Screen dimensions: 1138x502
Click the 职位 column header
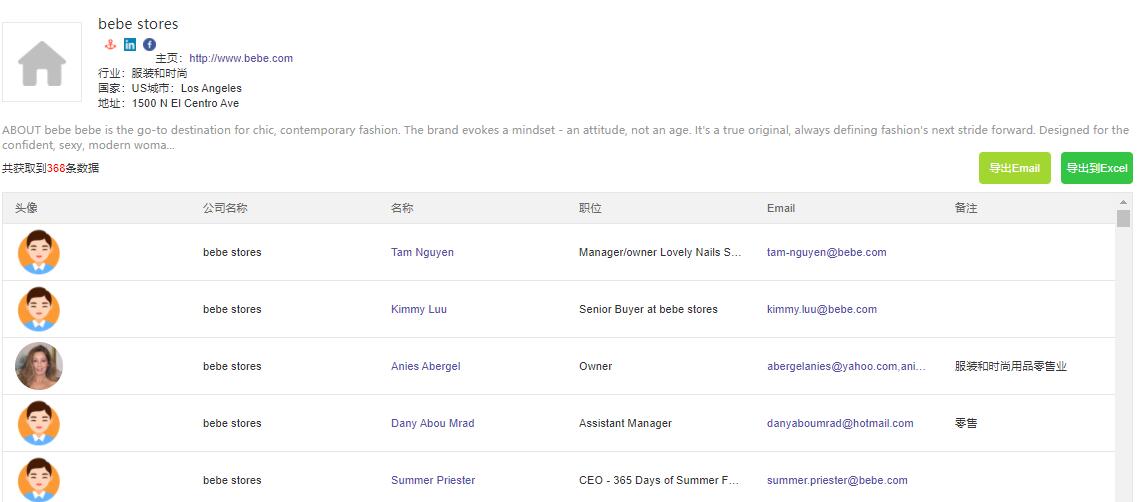point(590,209)
